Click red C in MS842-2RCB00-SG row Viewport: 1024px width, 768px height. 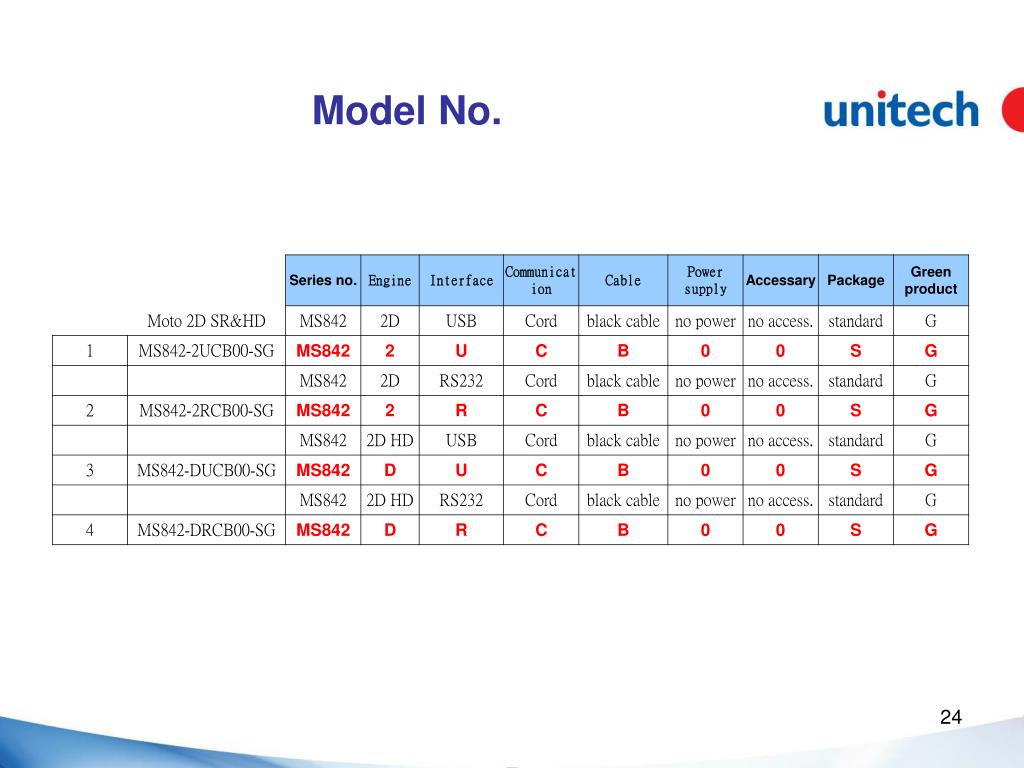point(541,411)
